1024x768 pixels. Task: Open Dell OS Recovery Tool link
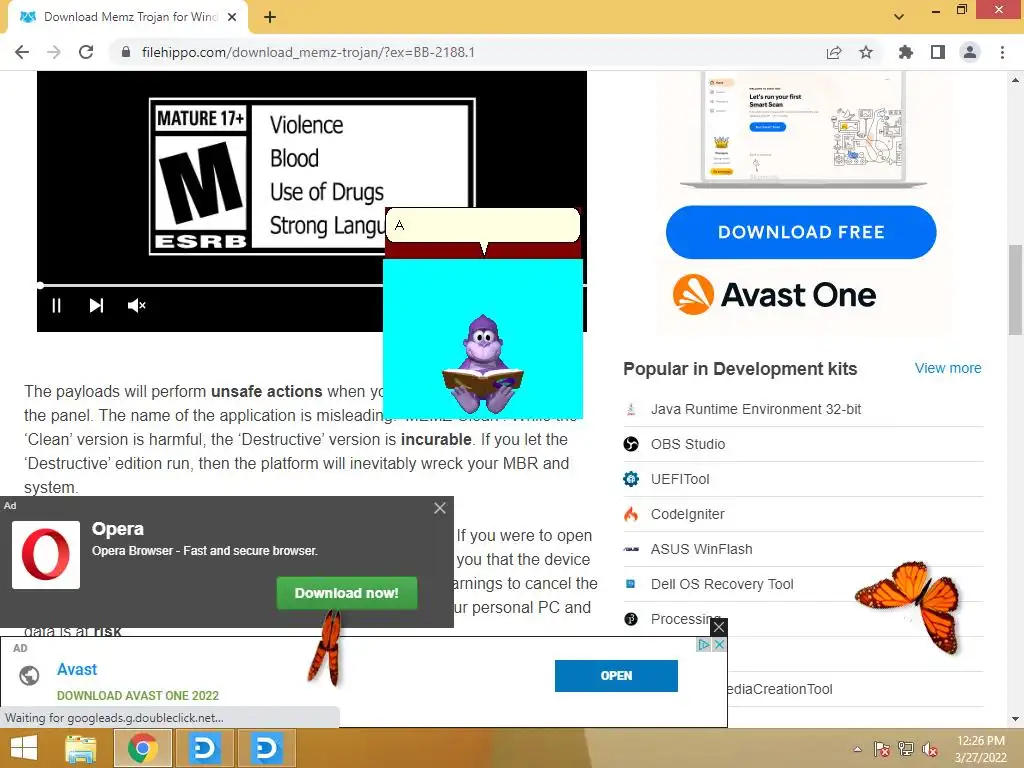click(x=722, y=584)
